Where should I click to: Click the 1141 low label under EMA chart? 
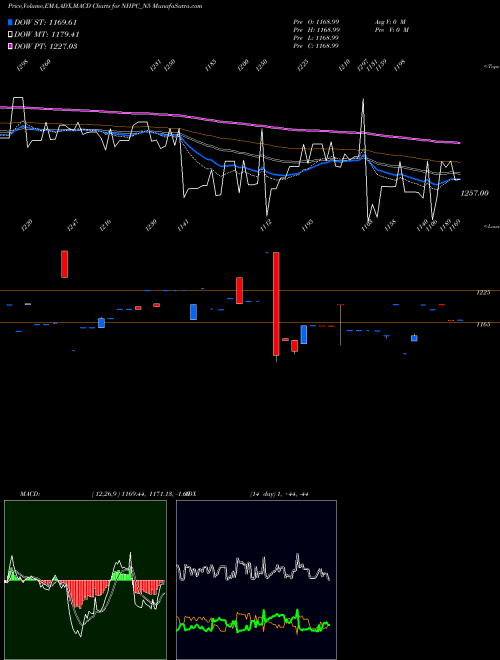(184, 225)
